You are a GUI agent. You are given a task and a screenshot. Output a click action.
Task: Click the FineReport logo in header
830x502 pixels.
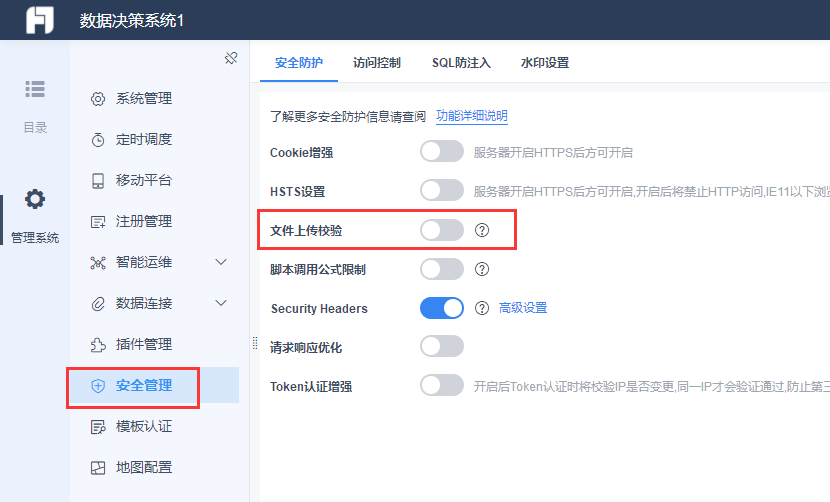click(40, 20)
